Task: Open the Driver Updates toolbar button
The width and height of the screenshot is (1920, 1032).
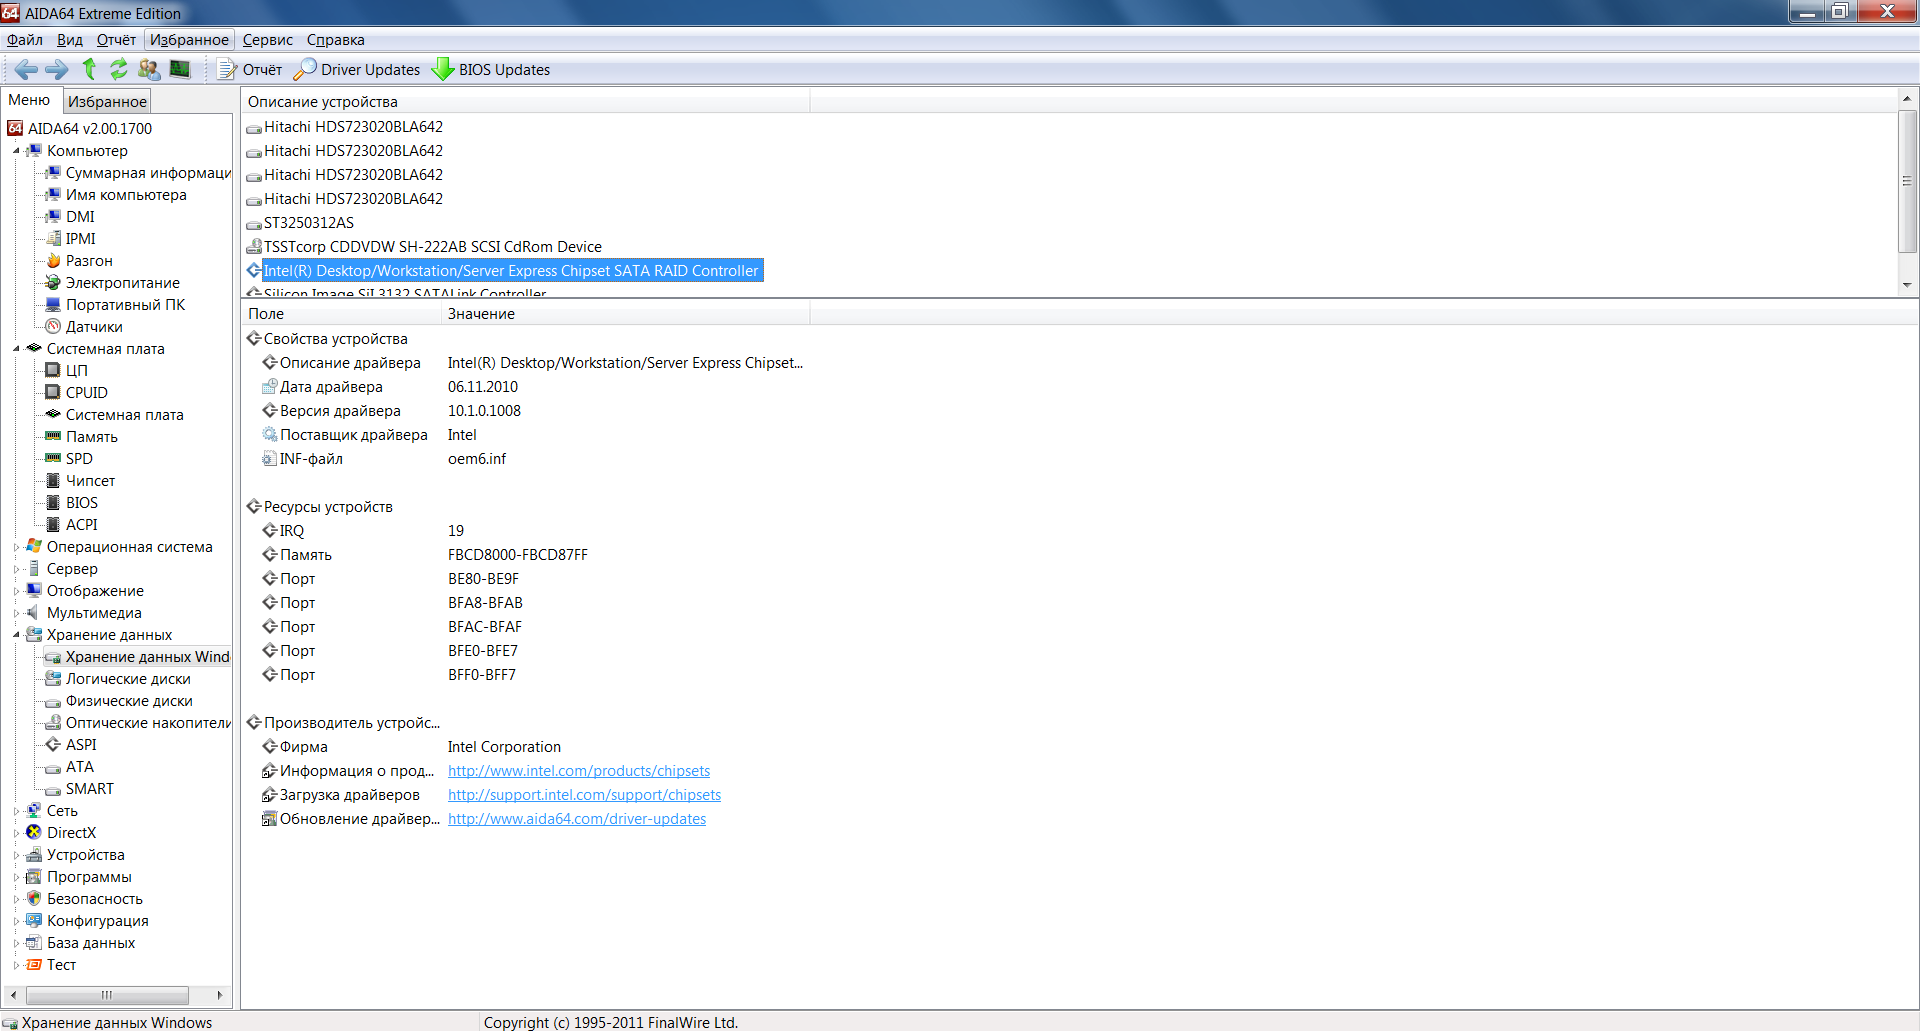Action: 357,70
